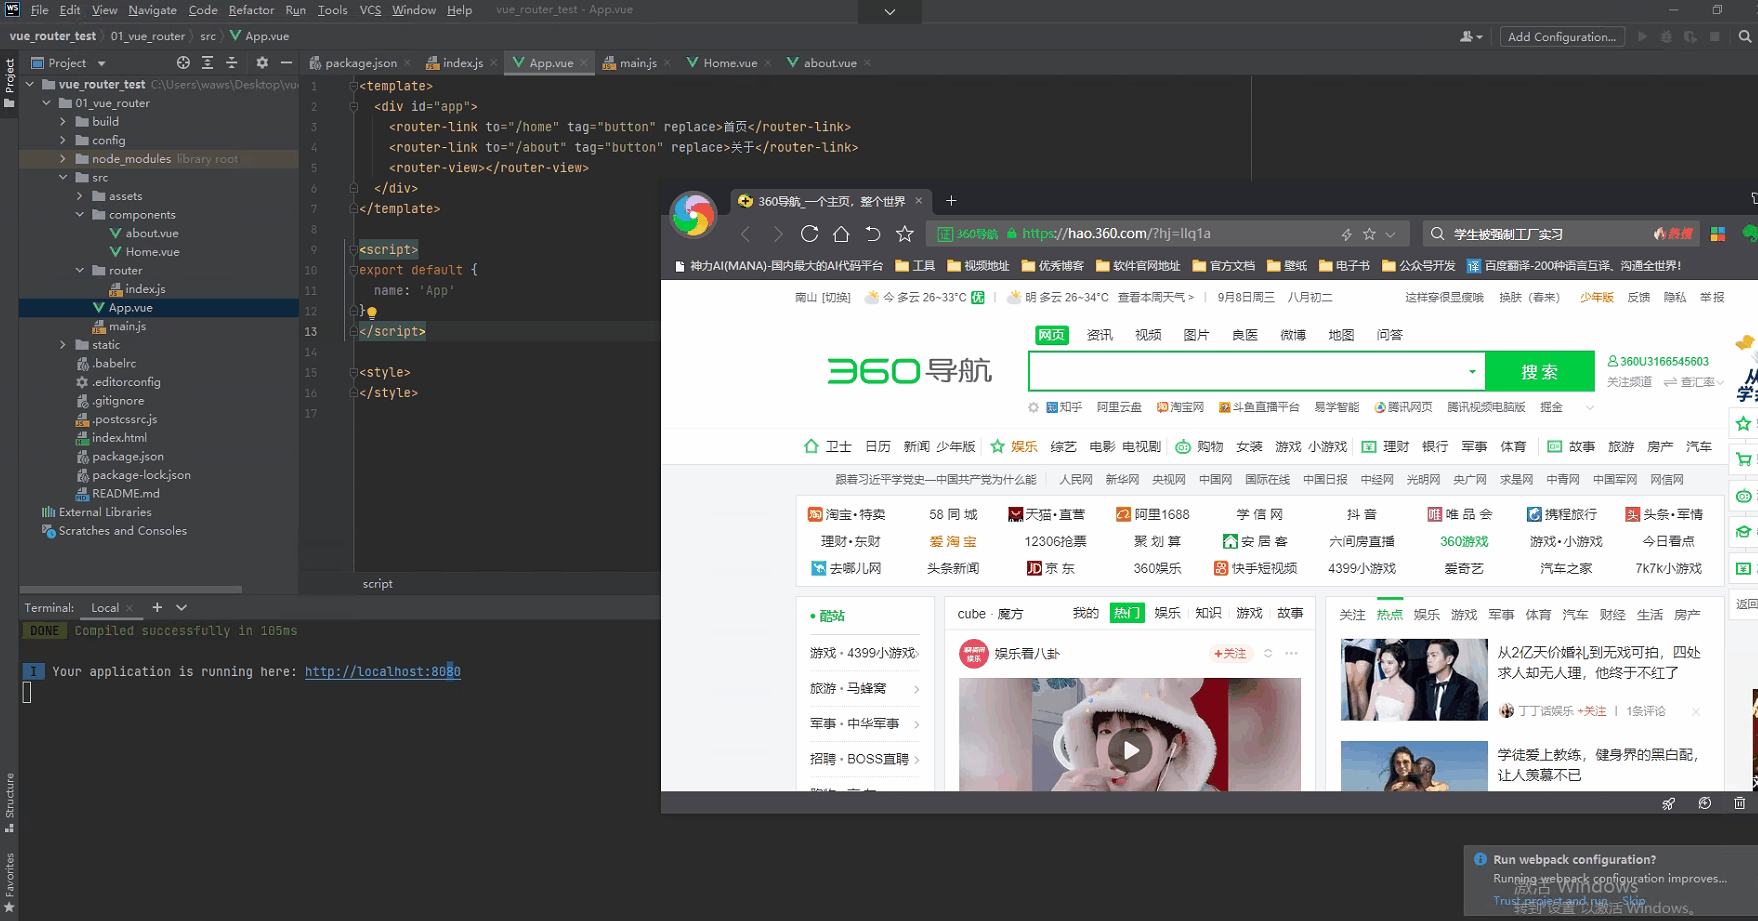Open the wedding news thumbnail image
The height and width of the screenshot is (921, 1758).
1414,680
